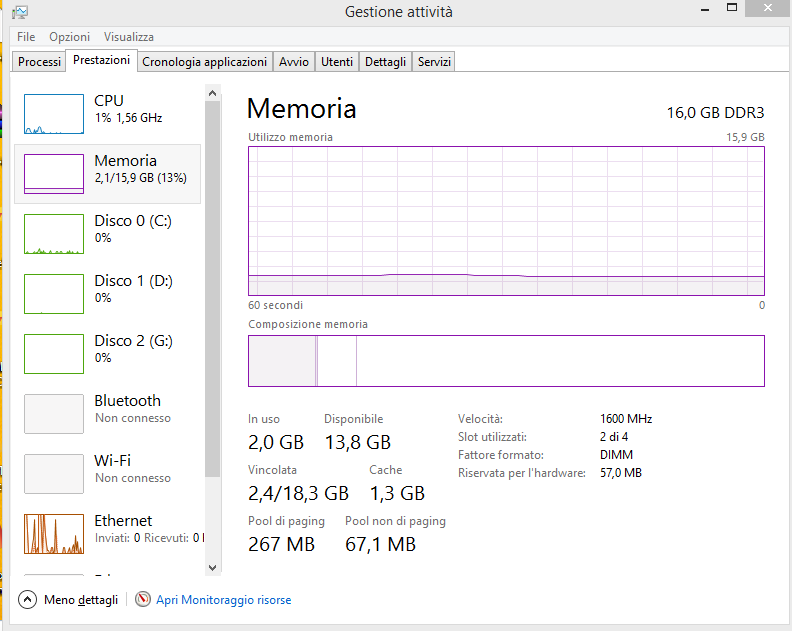
Task: Click the Disco 2 (G:) label
Action: 133,341
